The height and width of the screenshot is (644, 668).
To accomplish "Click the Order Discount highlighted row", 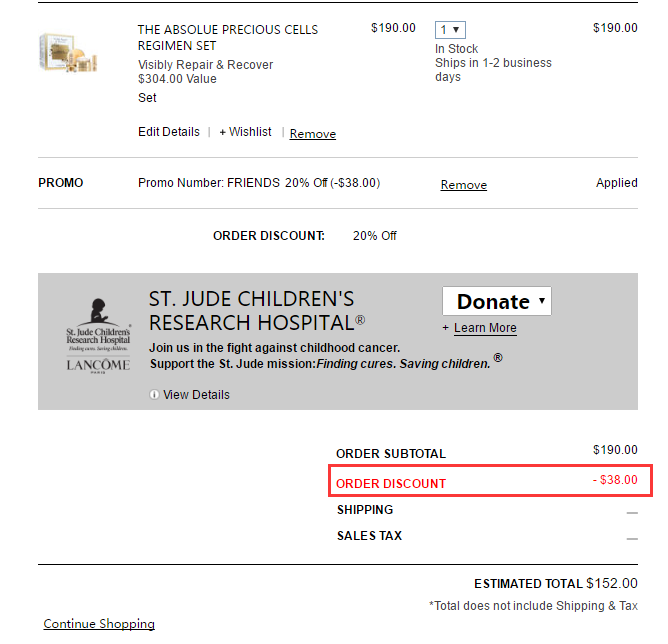I will coord(490,480).
